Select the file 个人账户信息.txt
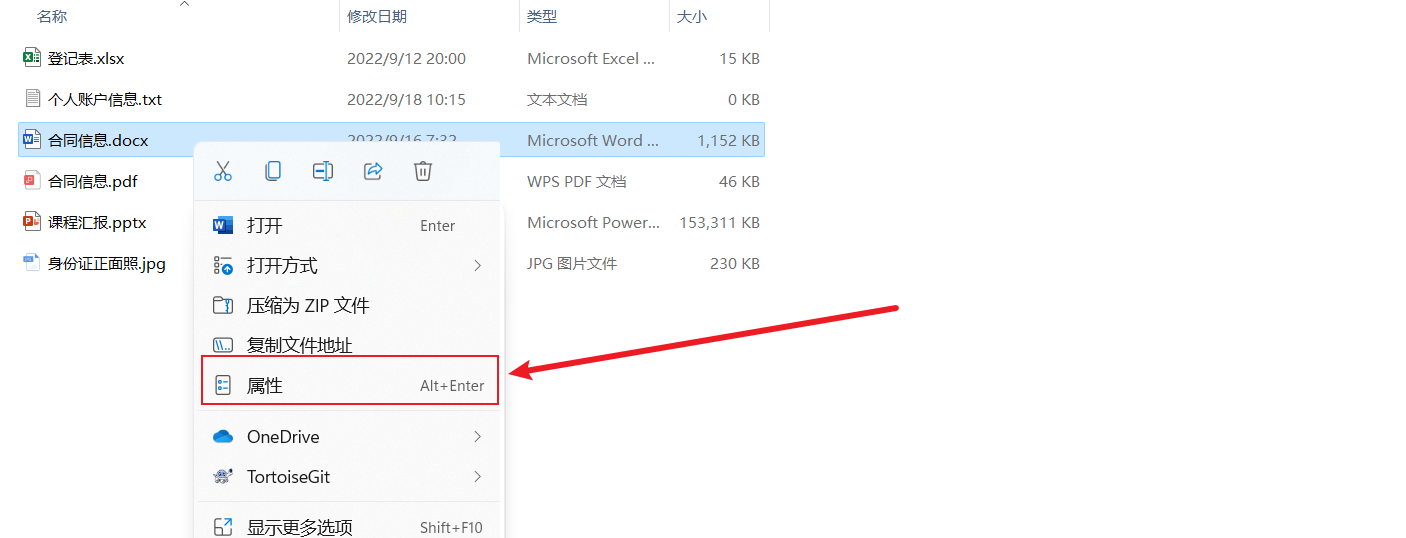Image resolution: width=1406 pixels, height=538 pixels. [105, 99]
